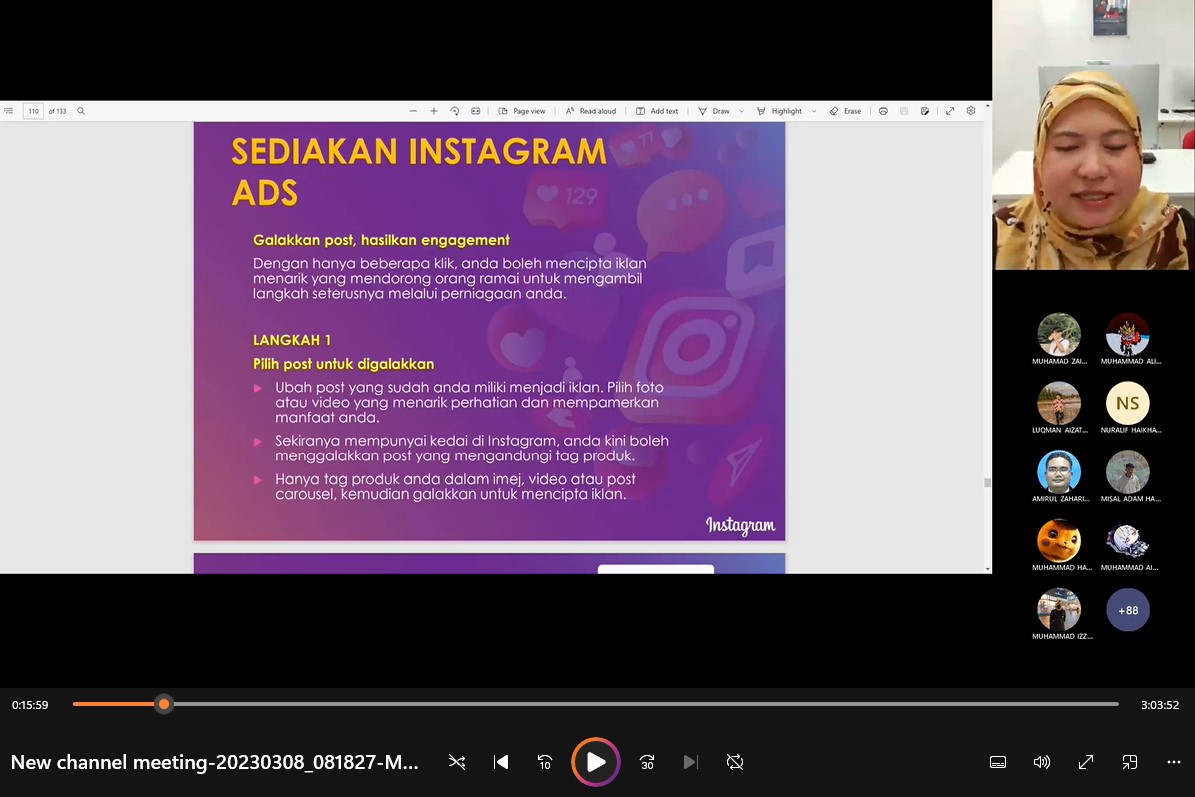
Task: Click the seek bar playhead
Action: [x=164, y=704]
